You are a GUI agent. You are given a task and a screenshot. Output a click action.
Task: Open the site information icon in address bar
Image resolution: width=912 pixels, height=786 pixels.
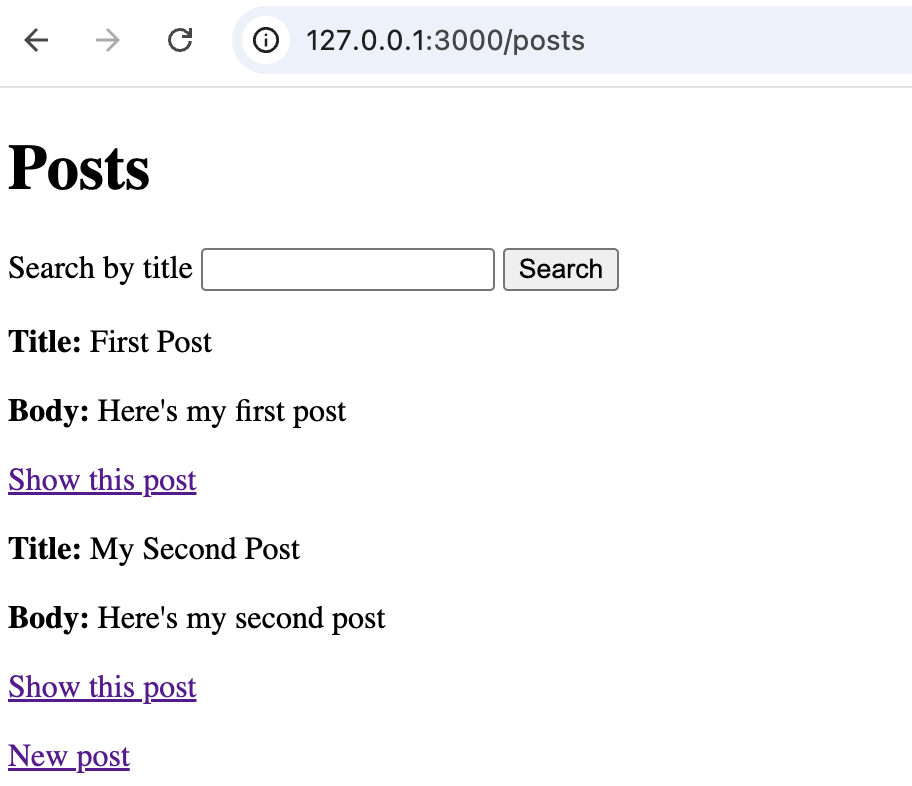[x=265, y=41]
